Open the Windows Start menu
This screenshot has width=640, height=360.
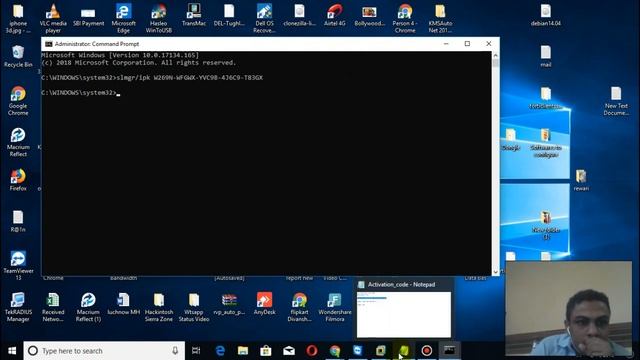coord(12,351)
